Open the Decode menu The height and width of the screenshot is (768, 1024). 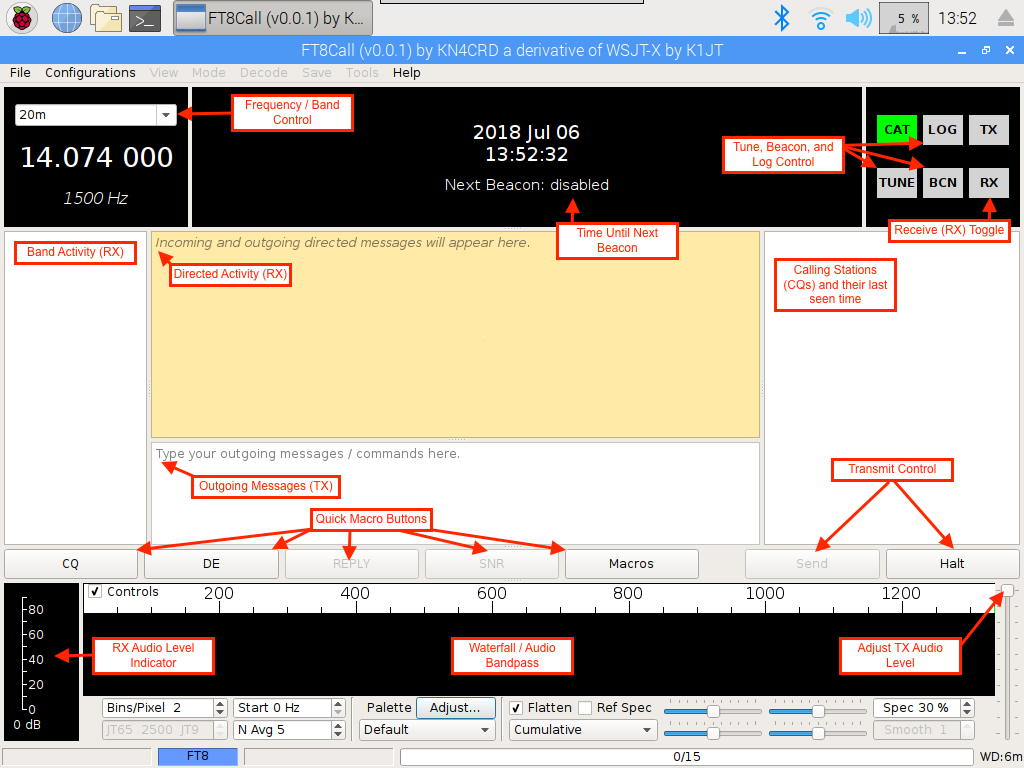click(x=263, y=72)
